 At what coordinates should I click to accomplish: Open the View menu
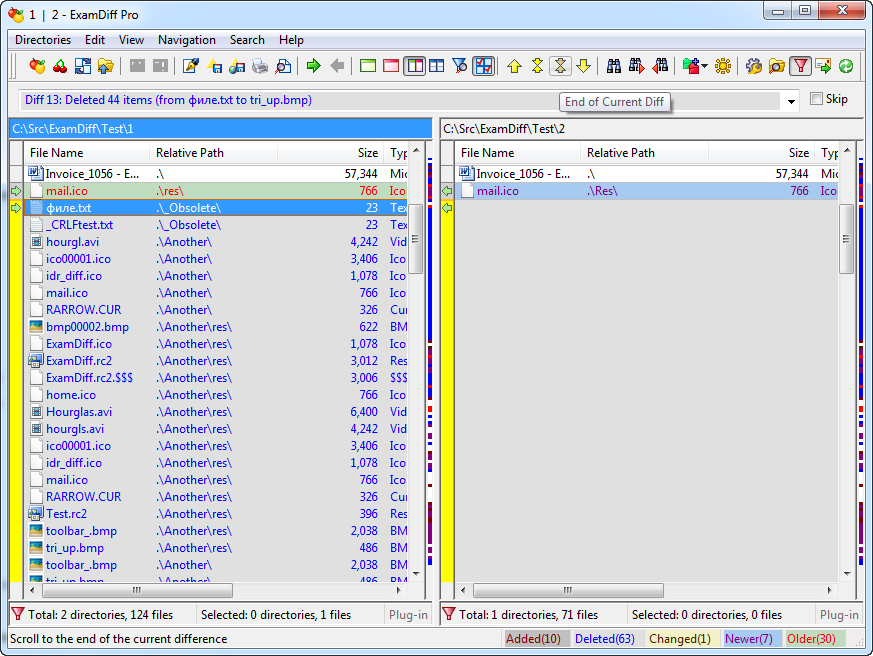[x=131, y=40]
